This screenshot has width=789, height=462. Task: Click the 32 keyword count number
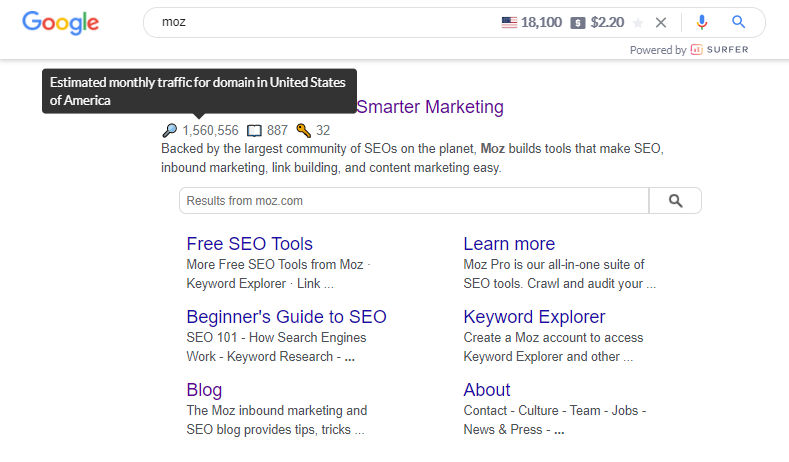[x=323, y=131]
